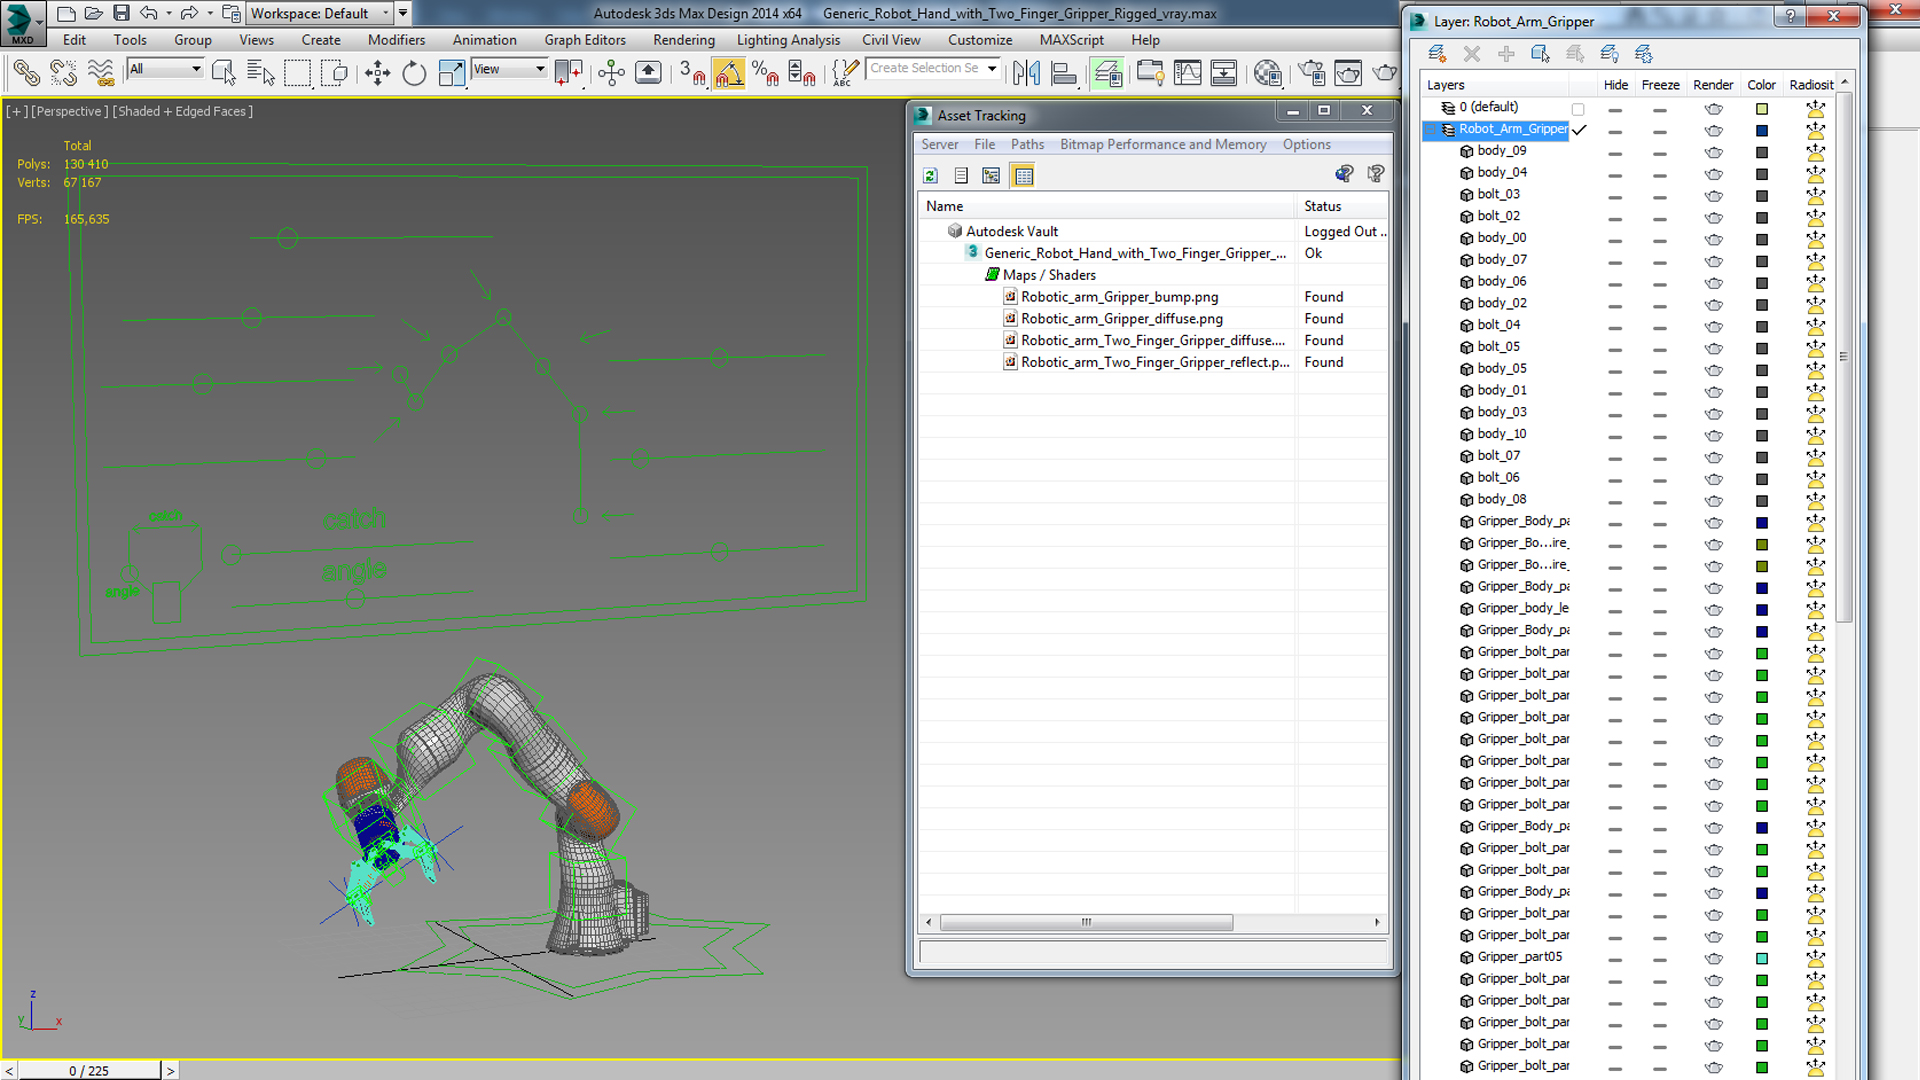Toggle Freeze for body_04 object
1920x1080 pixels.
[1660, 174]
